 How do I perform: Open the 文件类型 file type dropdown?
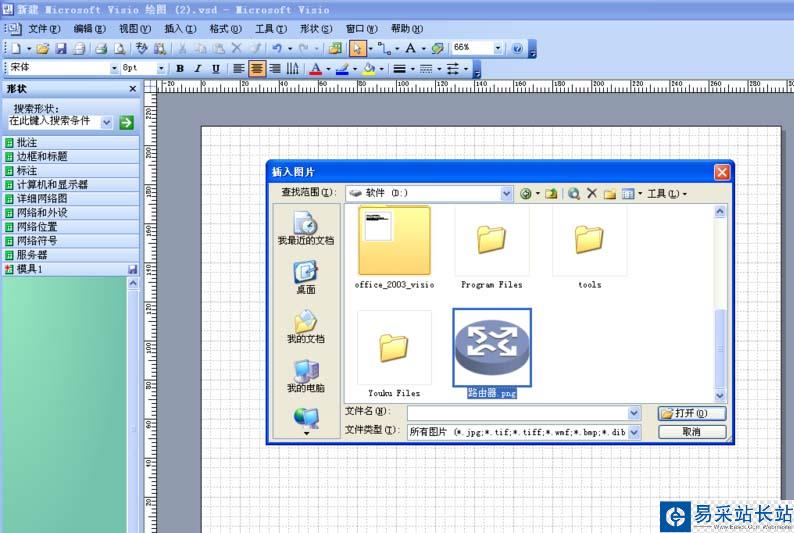634,432
